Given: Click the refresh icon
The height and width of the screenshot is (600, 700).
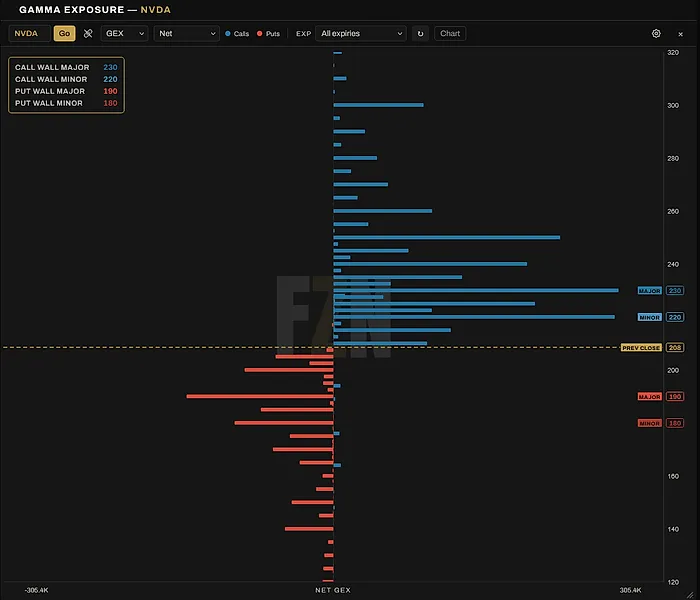Looking at the screenshot, I should pyautogui.click(x=420, y=33).
